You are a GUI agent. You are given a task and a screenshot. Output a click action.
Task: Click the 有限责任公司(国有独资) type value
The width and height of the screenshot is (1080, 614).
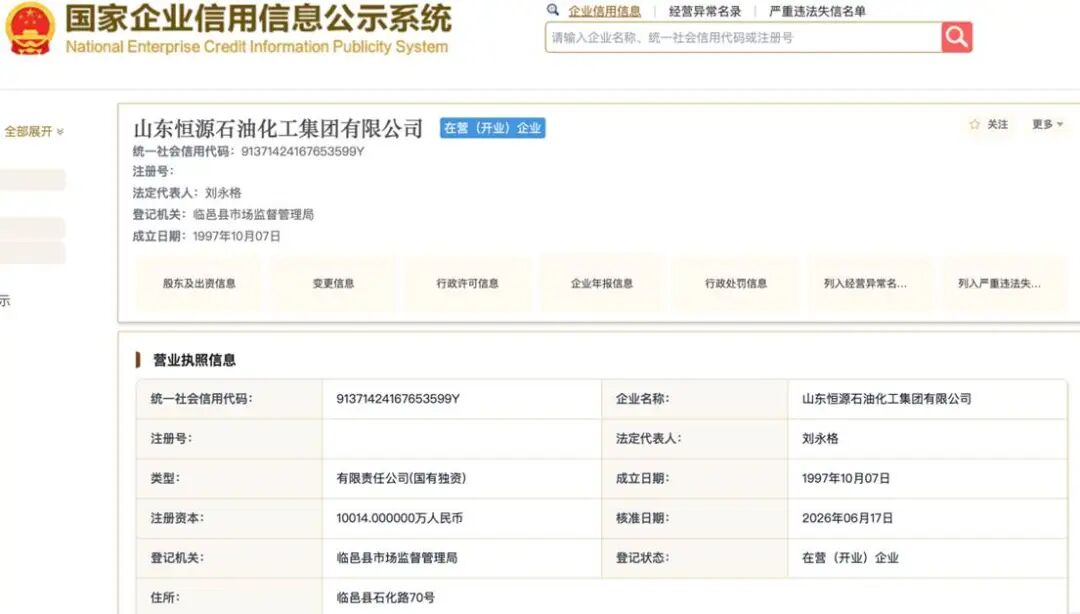402,478
